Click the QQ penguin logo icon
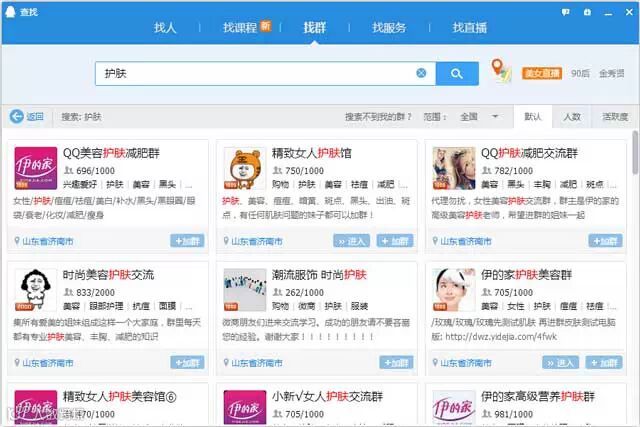The image size is (640, 427). coord(10,11)
